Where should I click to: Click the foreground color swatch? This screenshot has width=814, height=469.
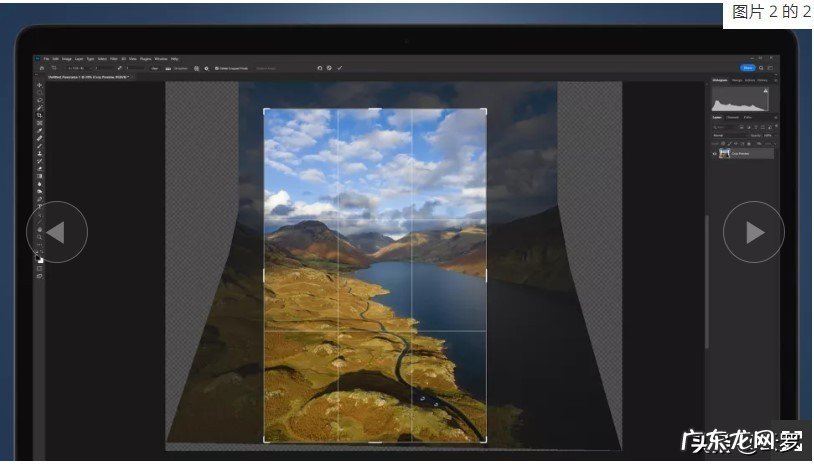39,257
